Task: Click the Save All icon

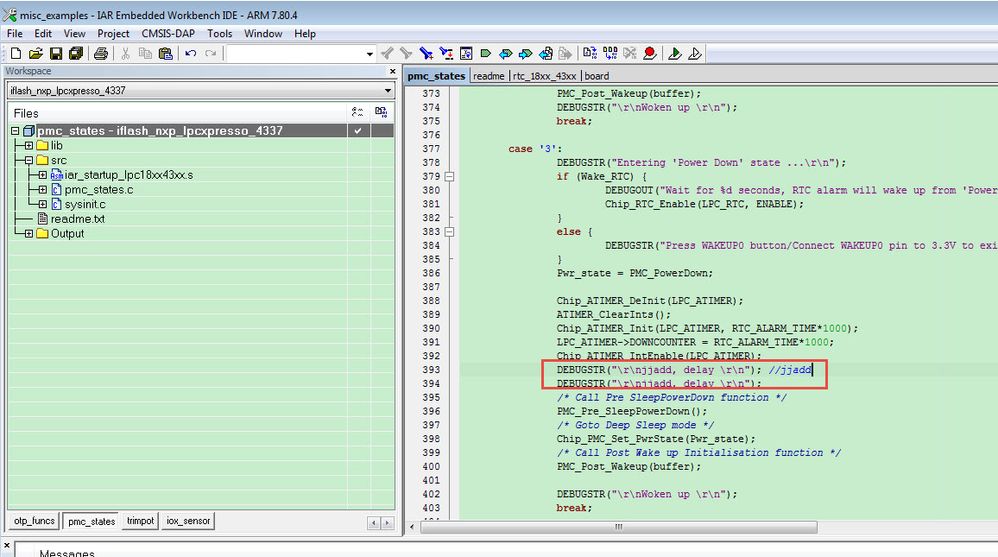Action: [x=76, y=53]
